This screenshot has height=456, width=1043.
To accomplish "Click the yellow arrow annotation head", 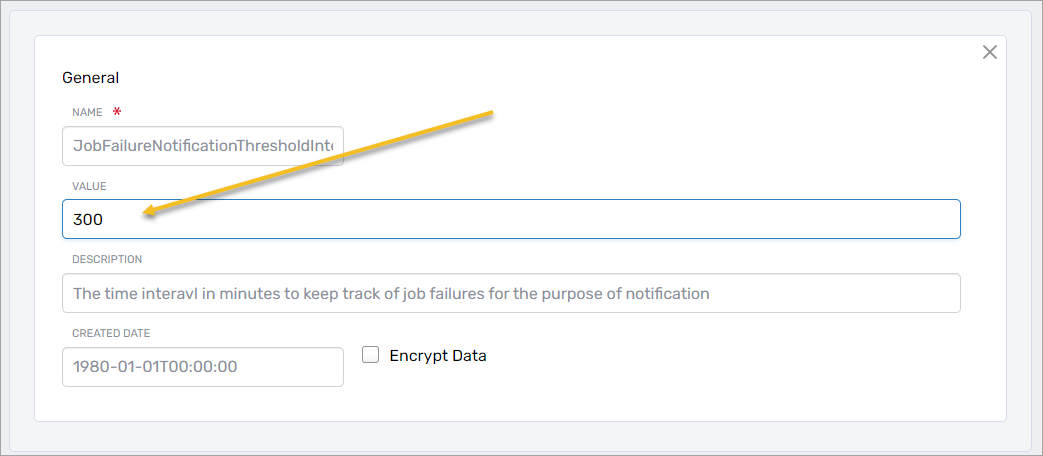I will coord(150,211).
